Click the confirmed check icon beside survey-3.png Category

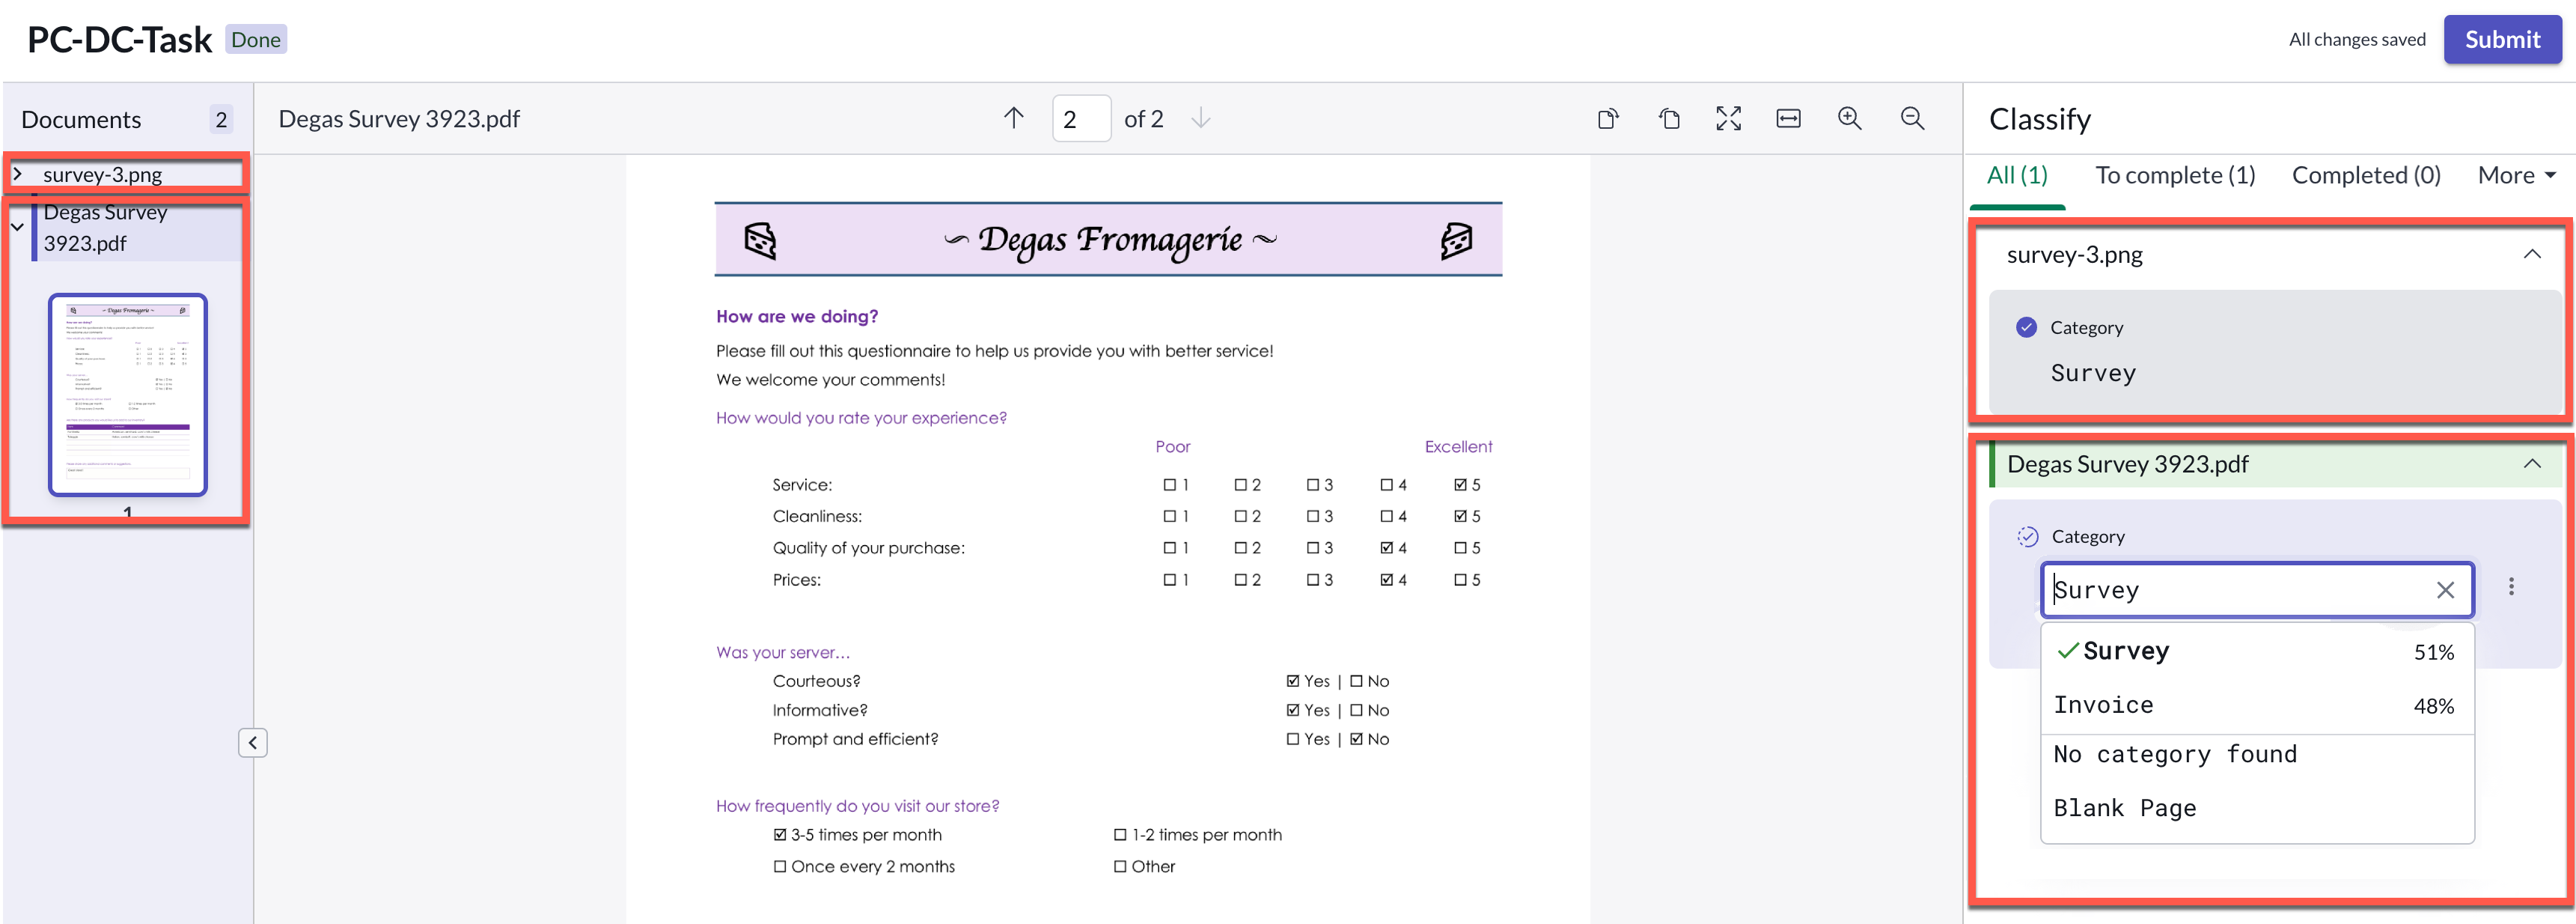point(2026,327)
